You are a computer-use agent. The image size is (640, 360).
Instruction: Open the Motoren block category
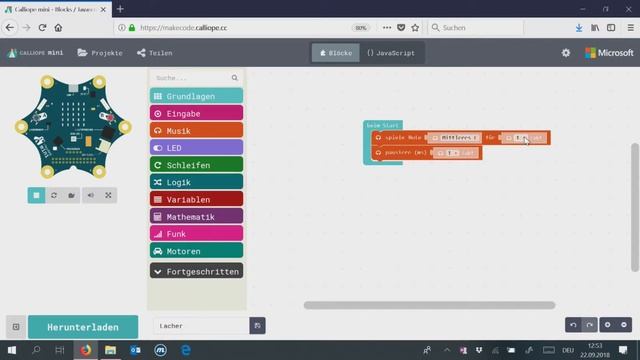(x=196, y=251)
